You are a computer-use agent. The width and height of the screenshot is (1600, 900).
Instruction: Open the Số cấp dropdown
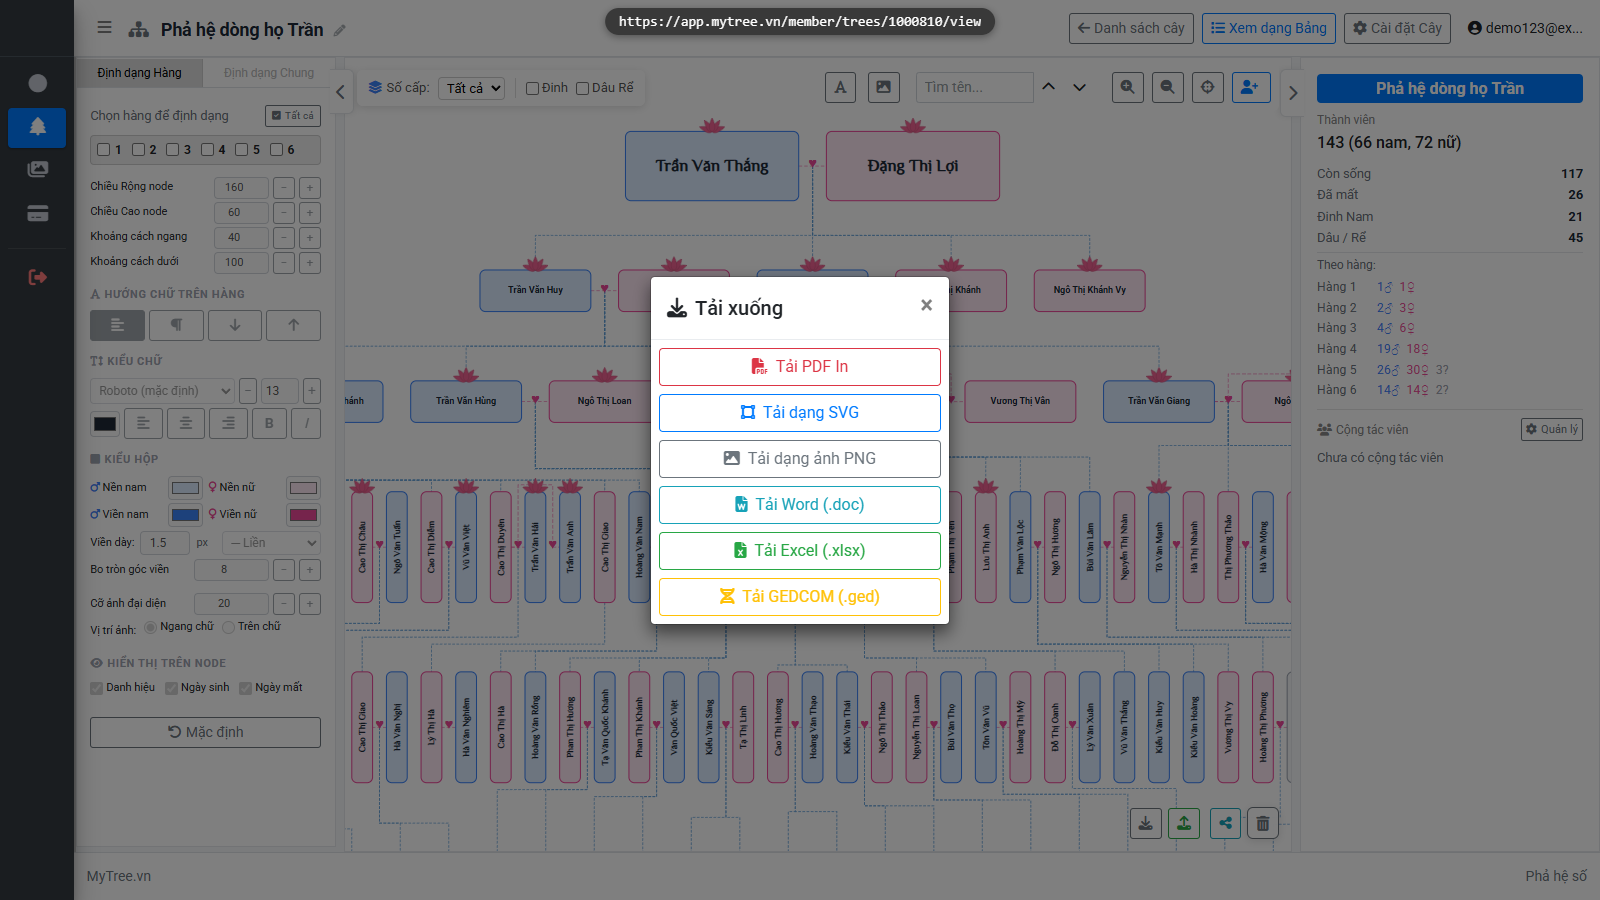pyautogui.click(x=473, y=88)
